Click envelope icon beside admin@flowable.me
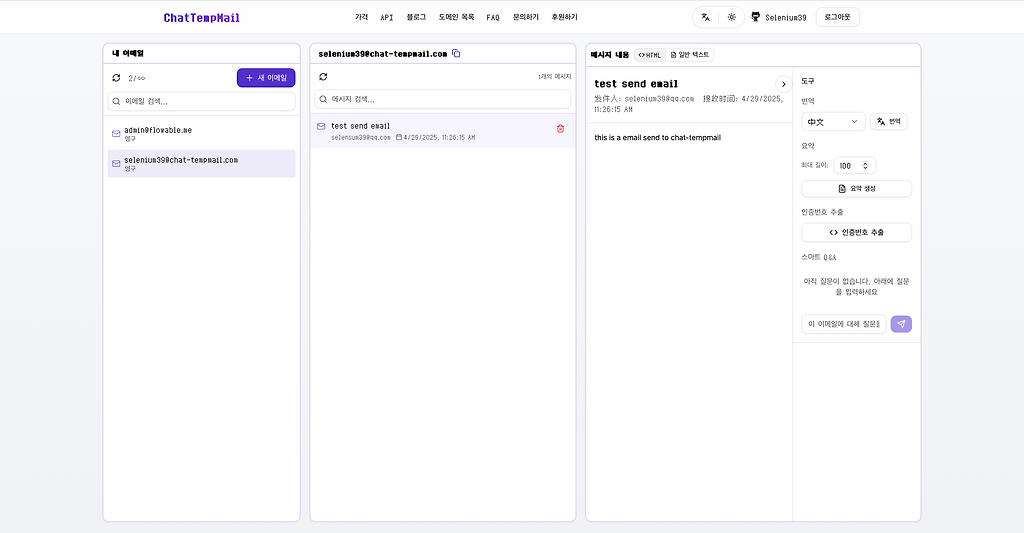The image size is (1024, 533). tap(116, 134)
